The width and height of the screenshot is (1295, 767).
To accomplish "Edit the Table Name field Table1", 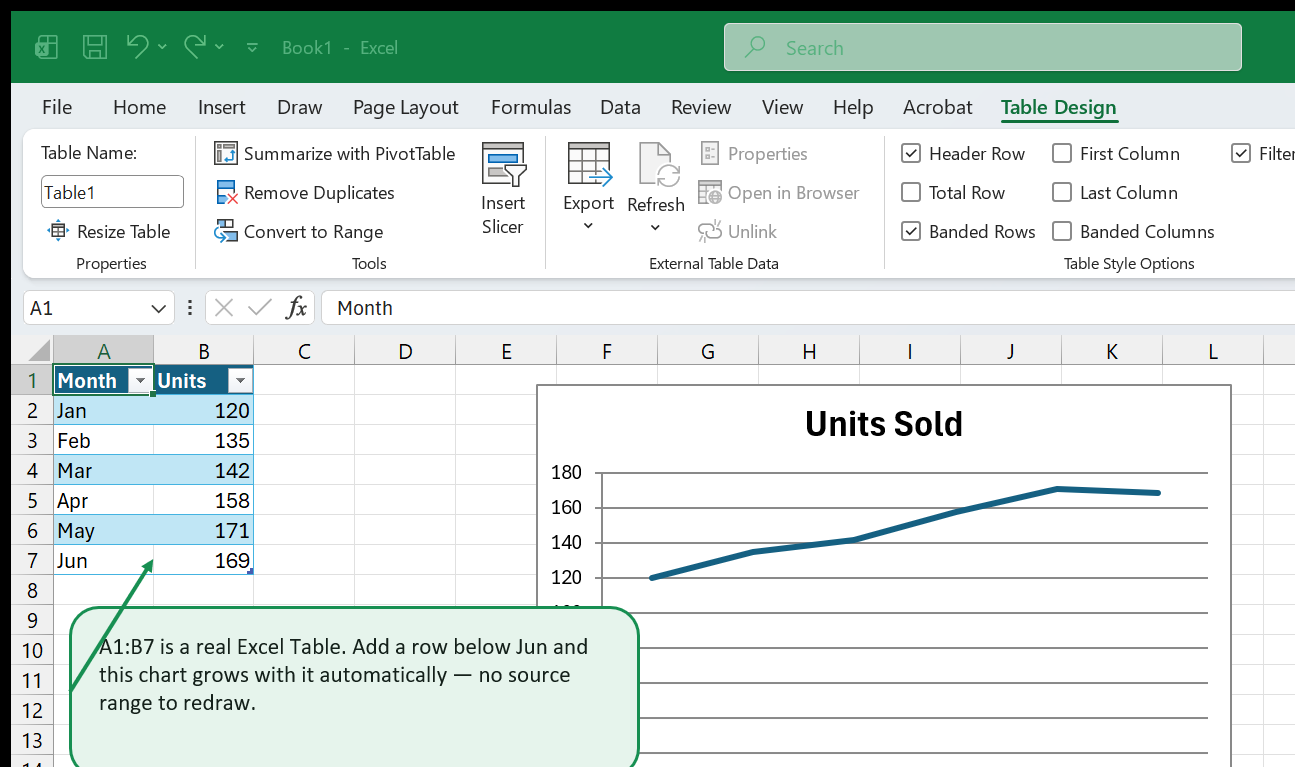I will pos(112,192).
